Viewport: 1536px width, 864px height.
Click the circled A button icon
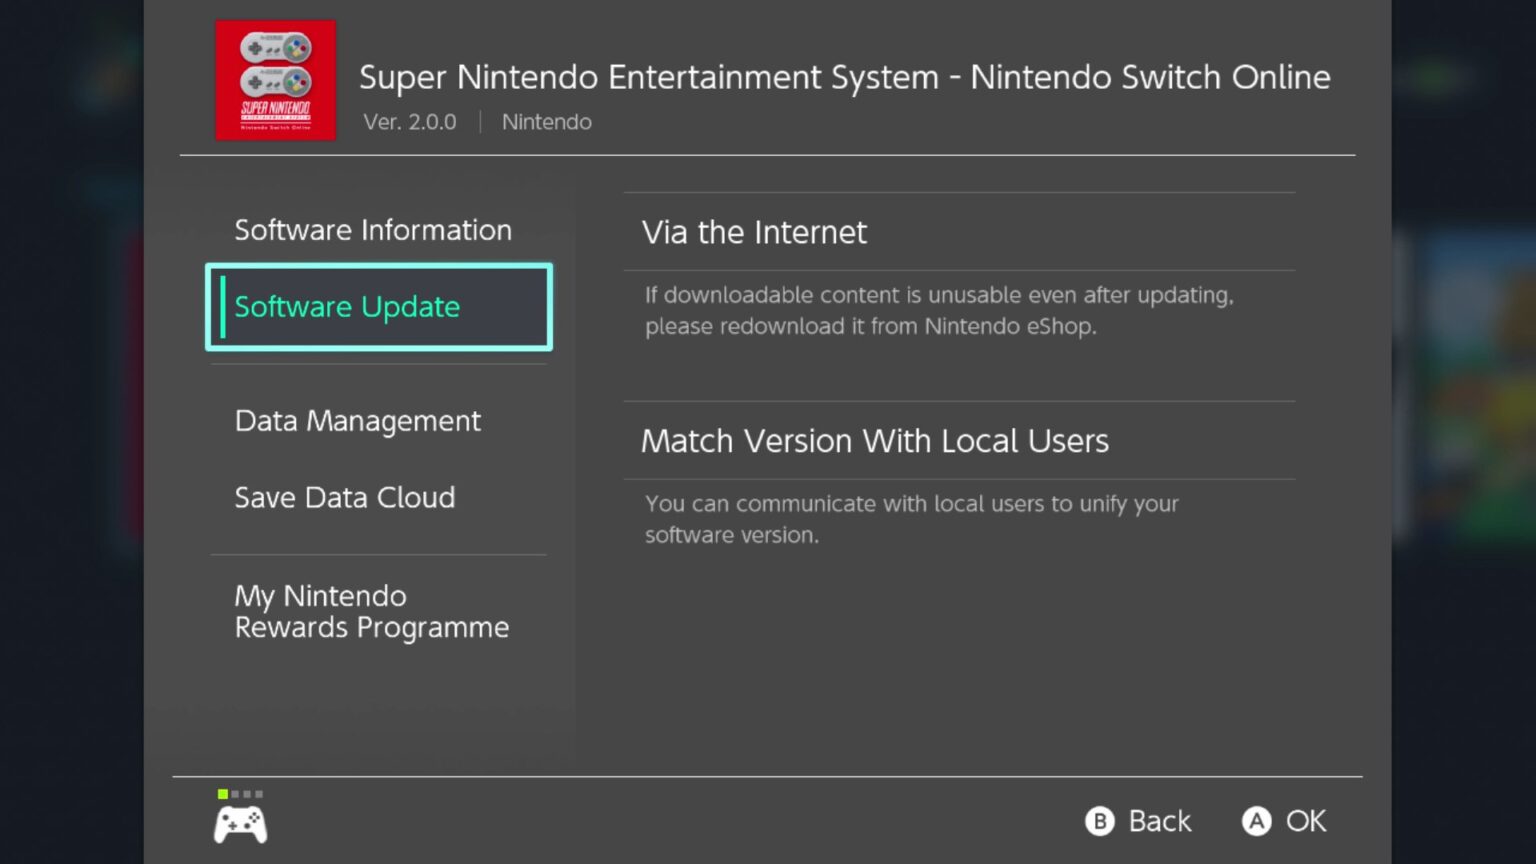1258,821
